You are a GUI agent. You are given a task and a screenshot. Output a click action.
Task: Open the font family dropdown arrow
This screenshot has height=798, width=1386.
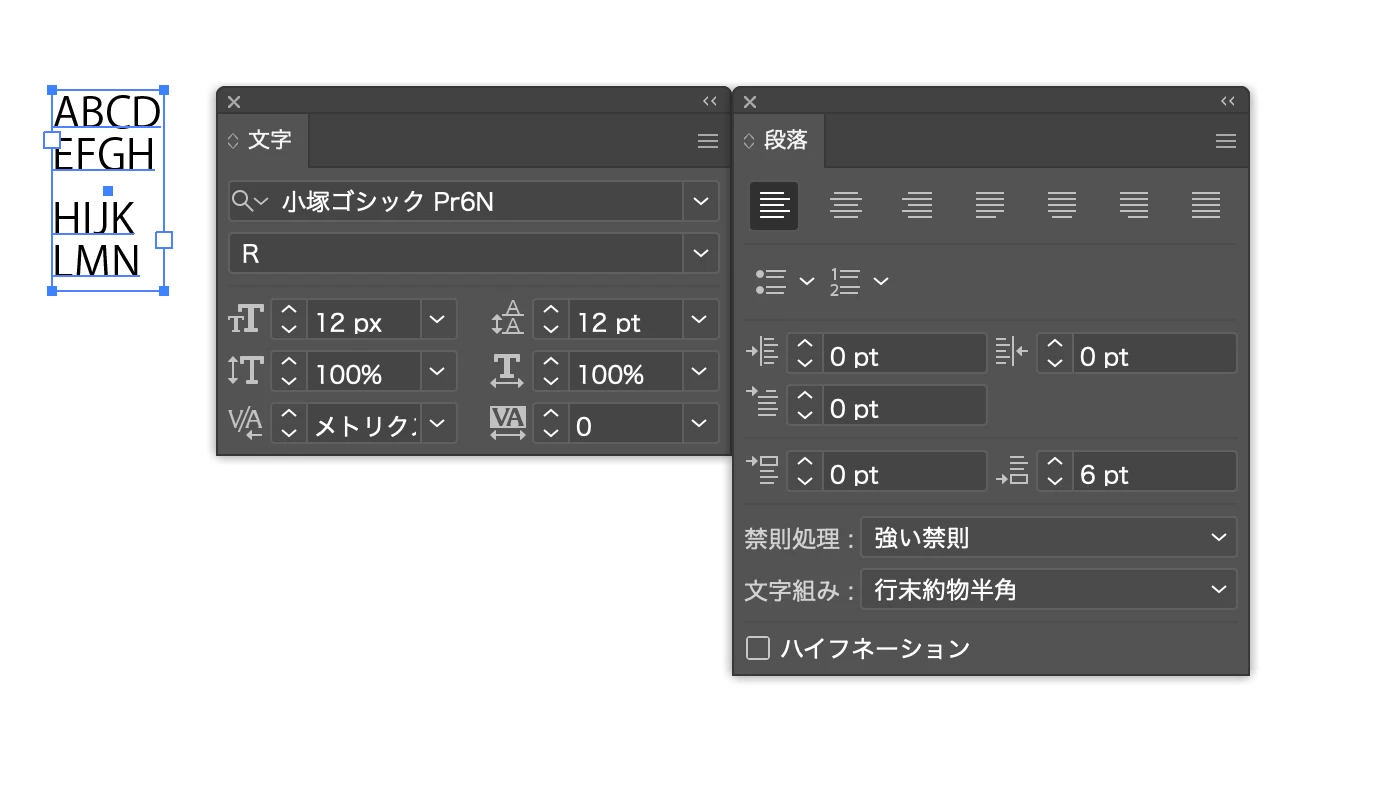(x=700, y=201)
